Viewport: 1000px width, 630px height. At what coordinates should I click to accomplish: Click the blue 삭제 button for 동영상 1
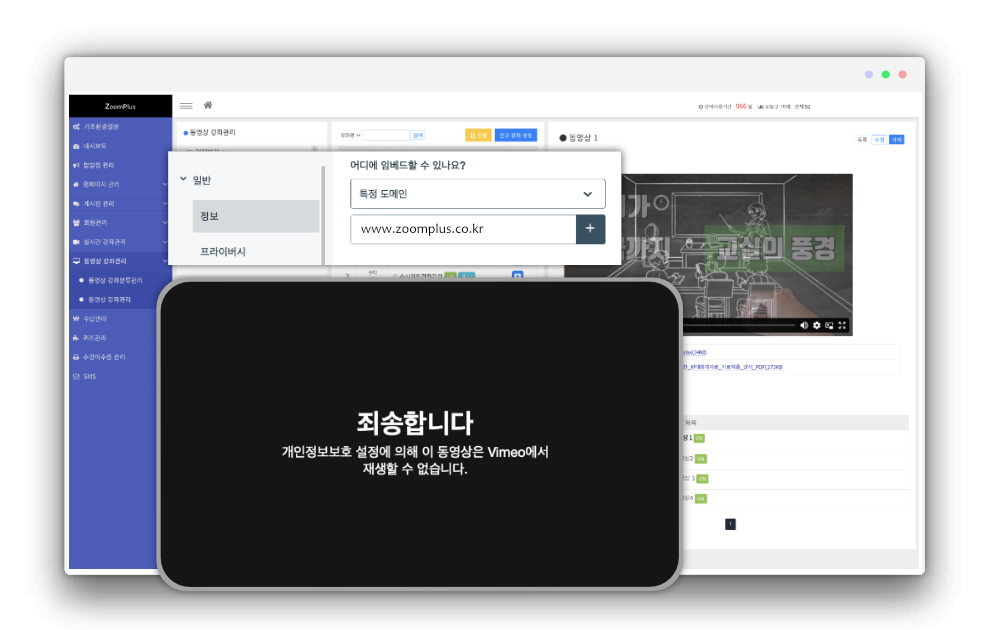click(897, 140)
